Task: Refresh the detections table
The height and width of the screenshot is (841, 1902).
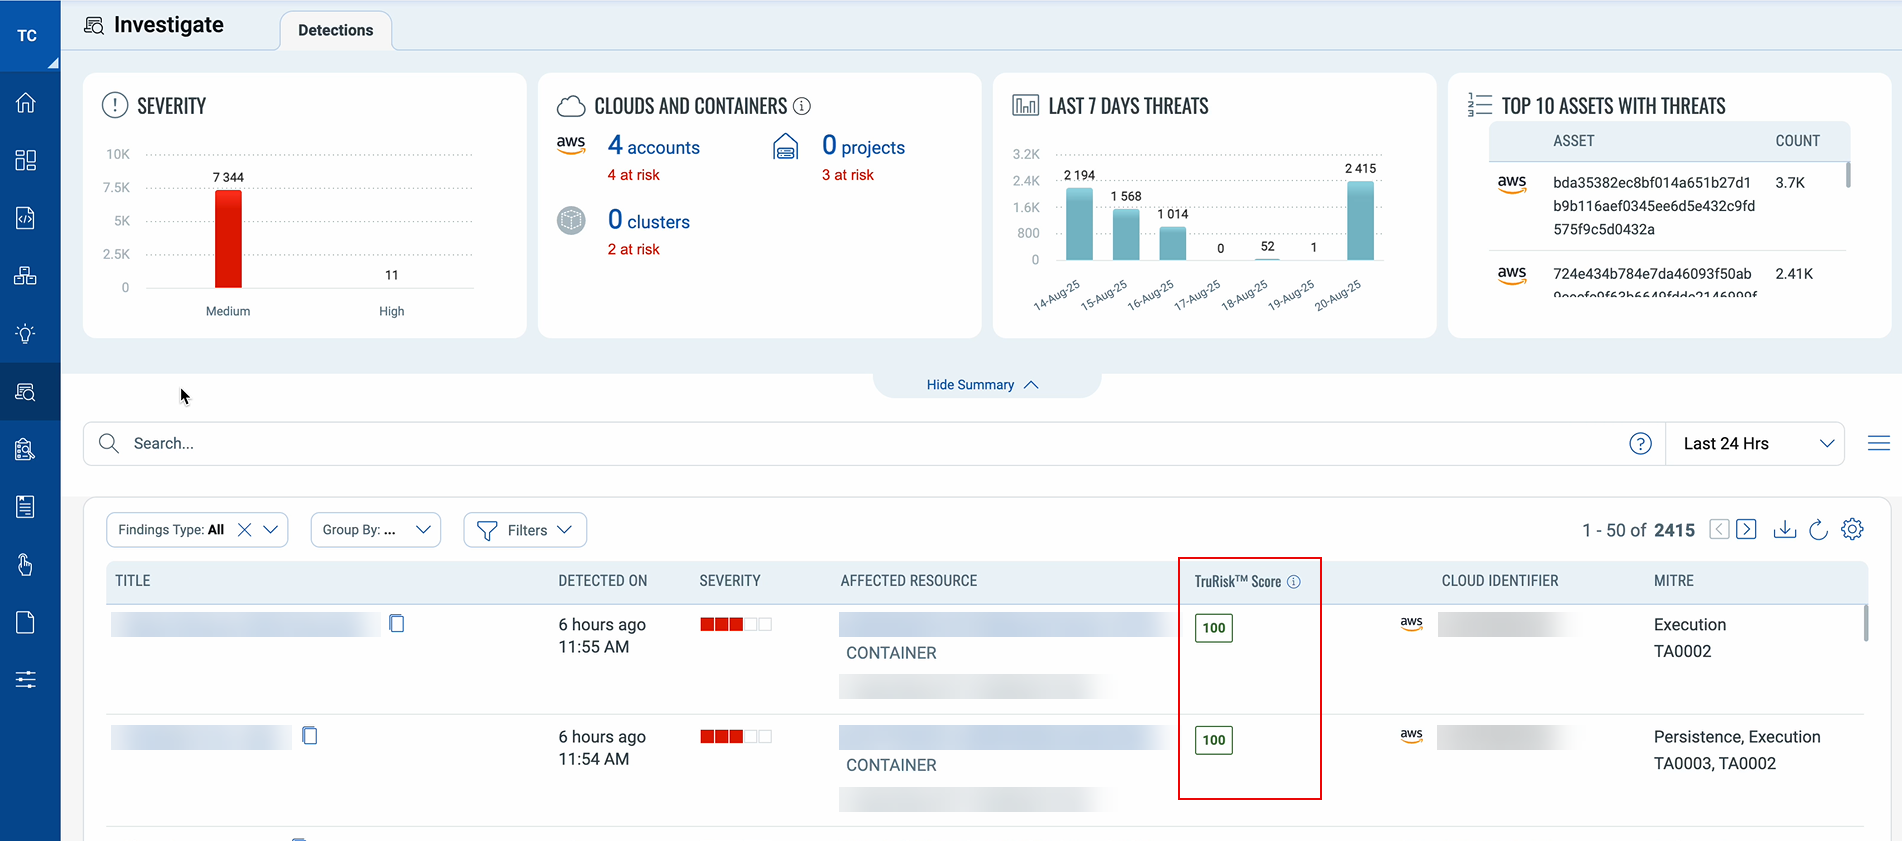Action: pos(1818,530)
